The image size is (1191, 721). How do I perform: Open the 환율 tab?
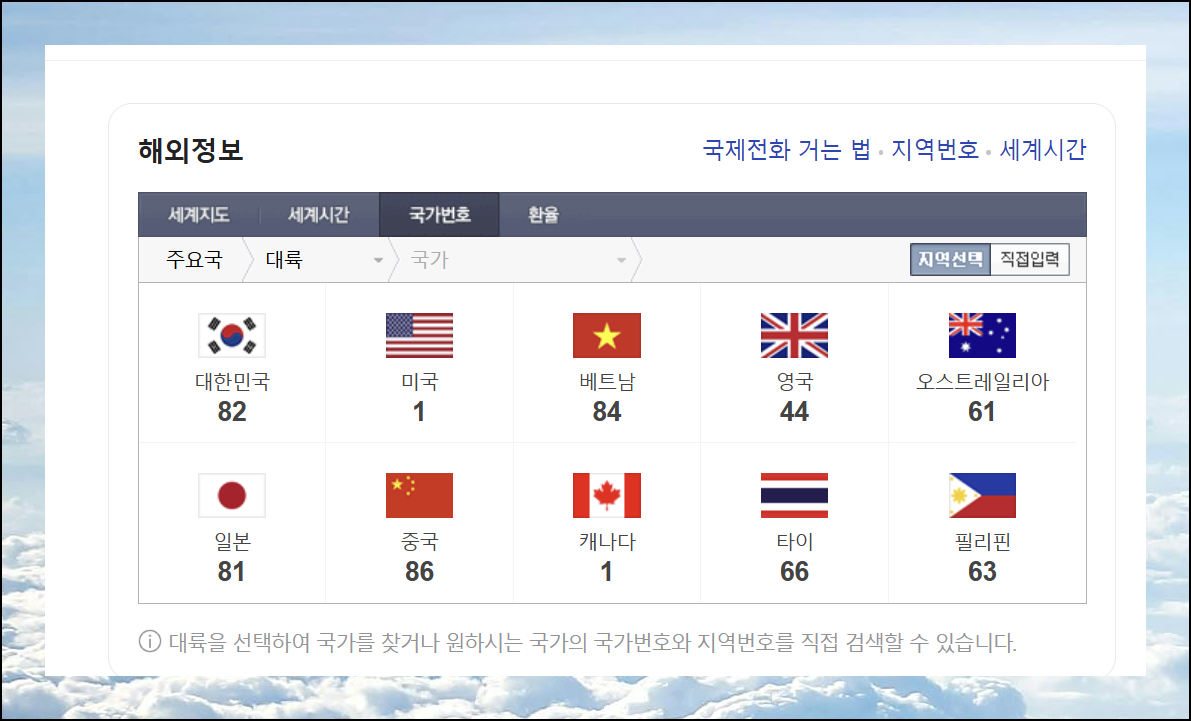[x=543, y=215]
